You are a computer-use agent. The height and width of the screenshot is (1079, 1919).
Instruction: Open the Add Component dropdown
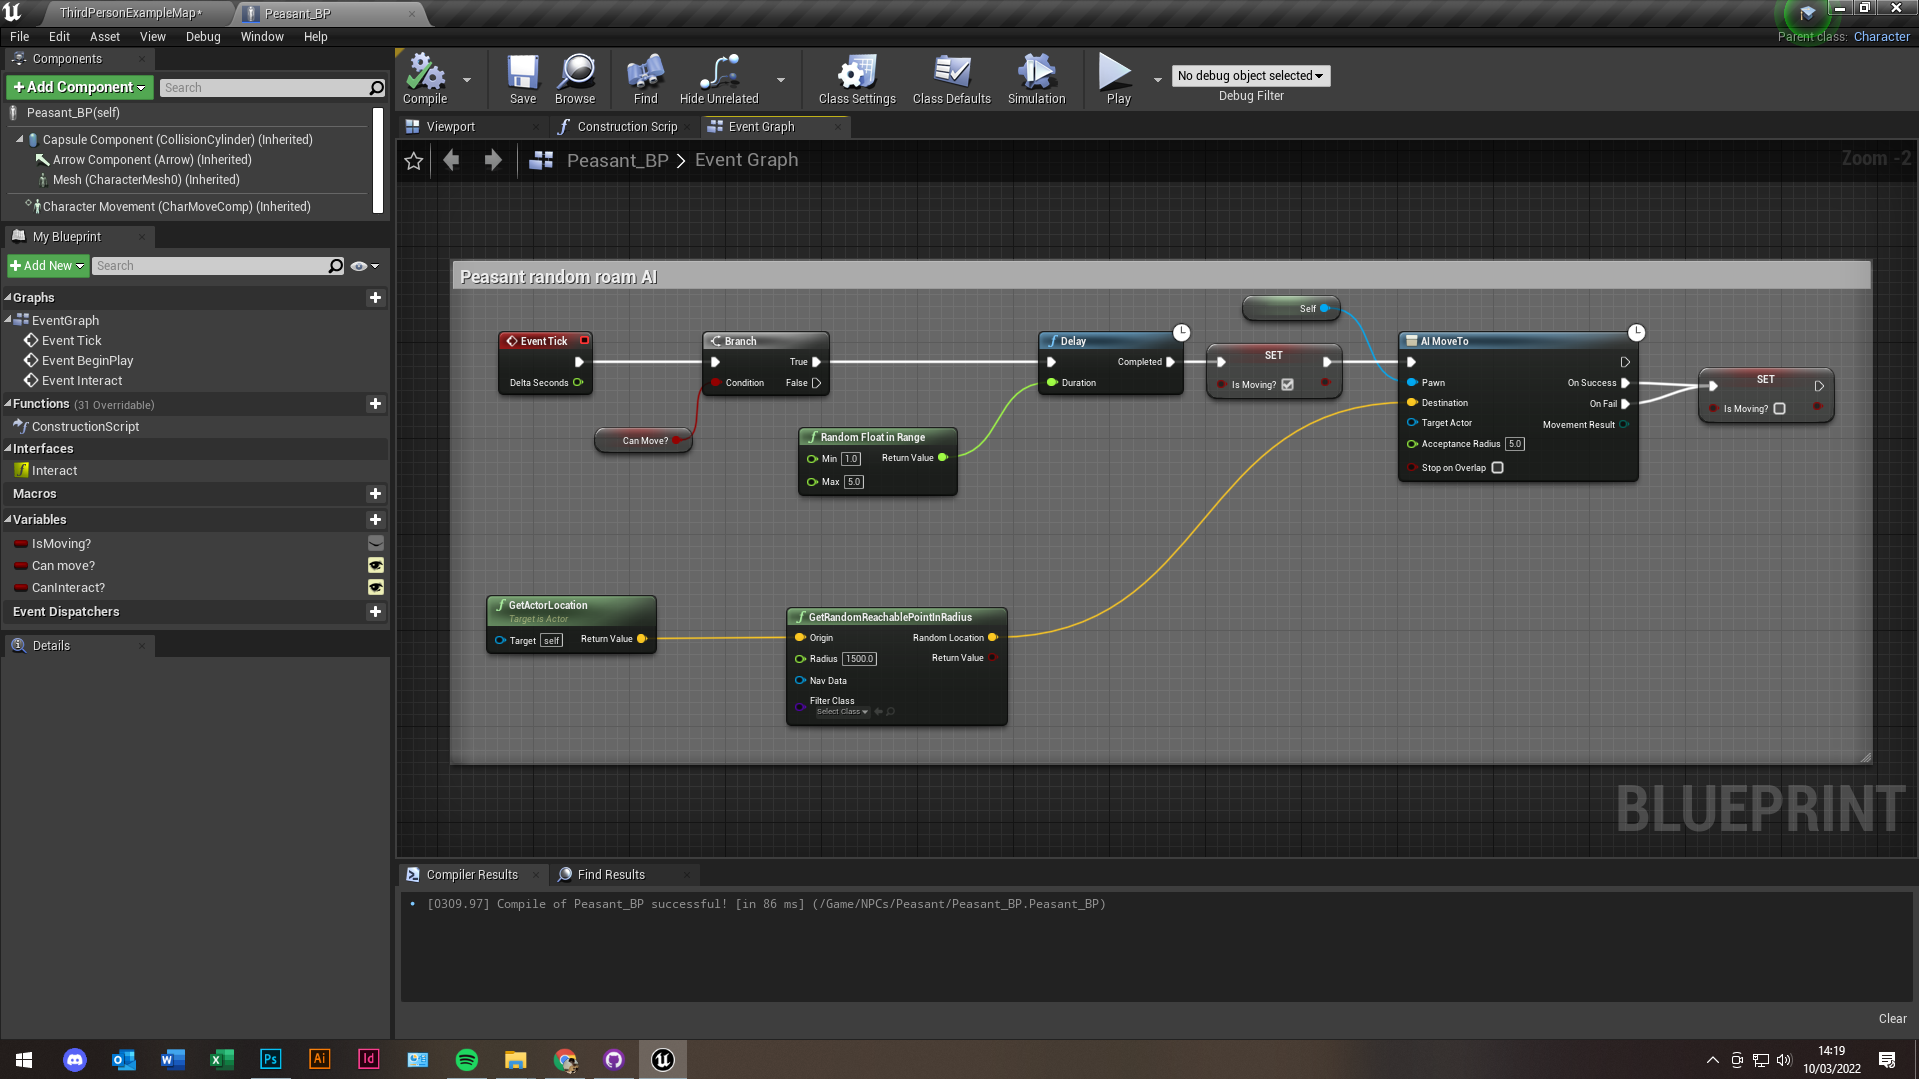pos(80,88)
